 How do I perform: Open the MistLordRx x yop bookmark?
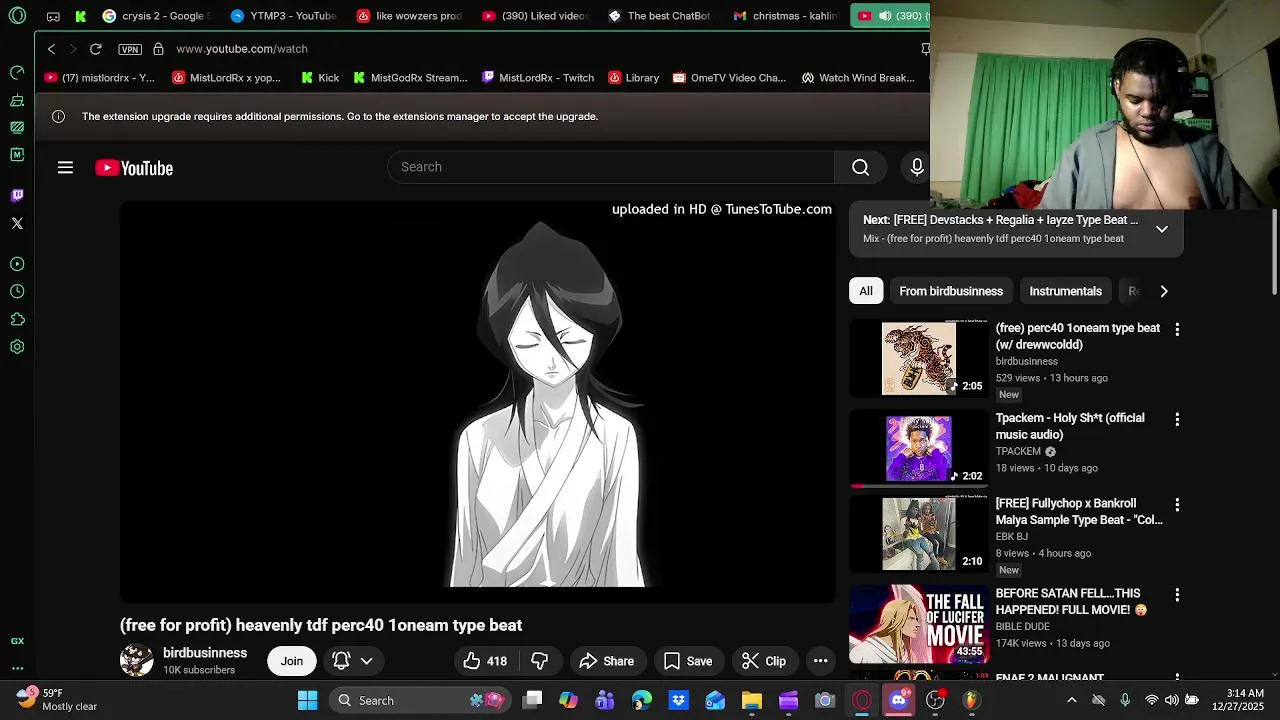[x=226, y=78]
